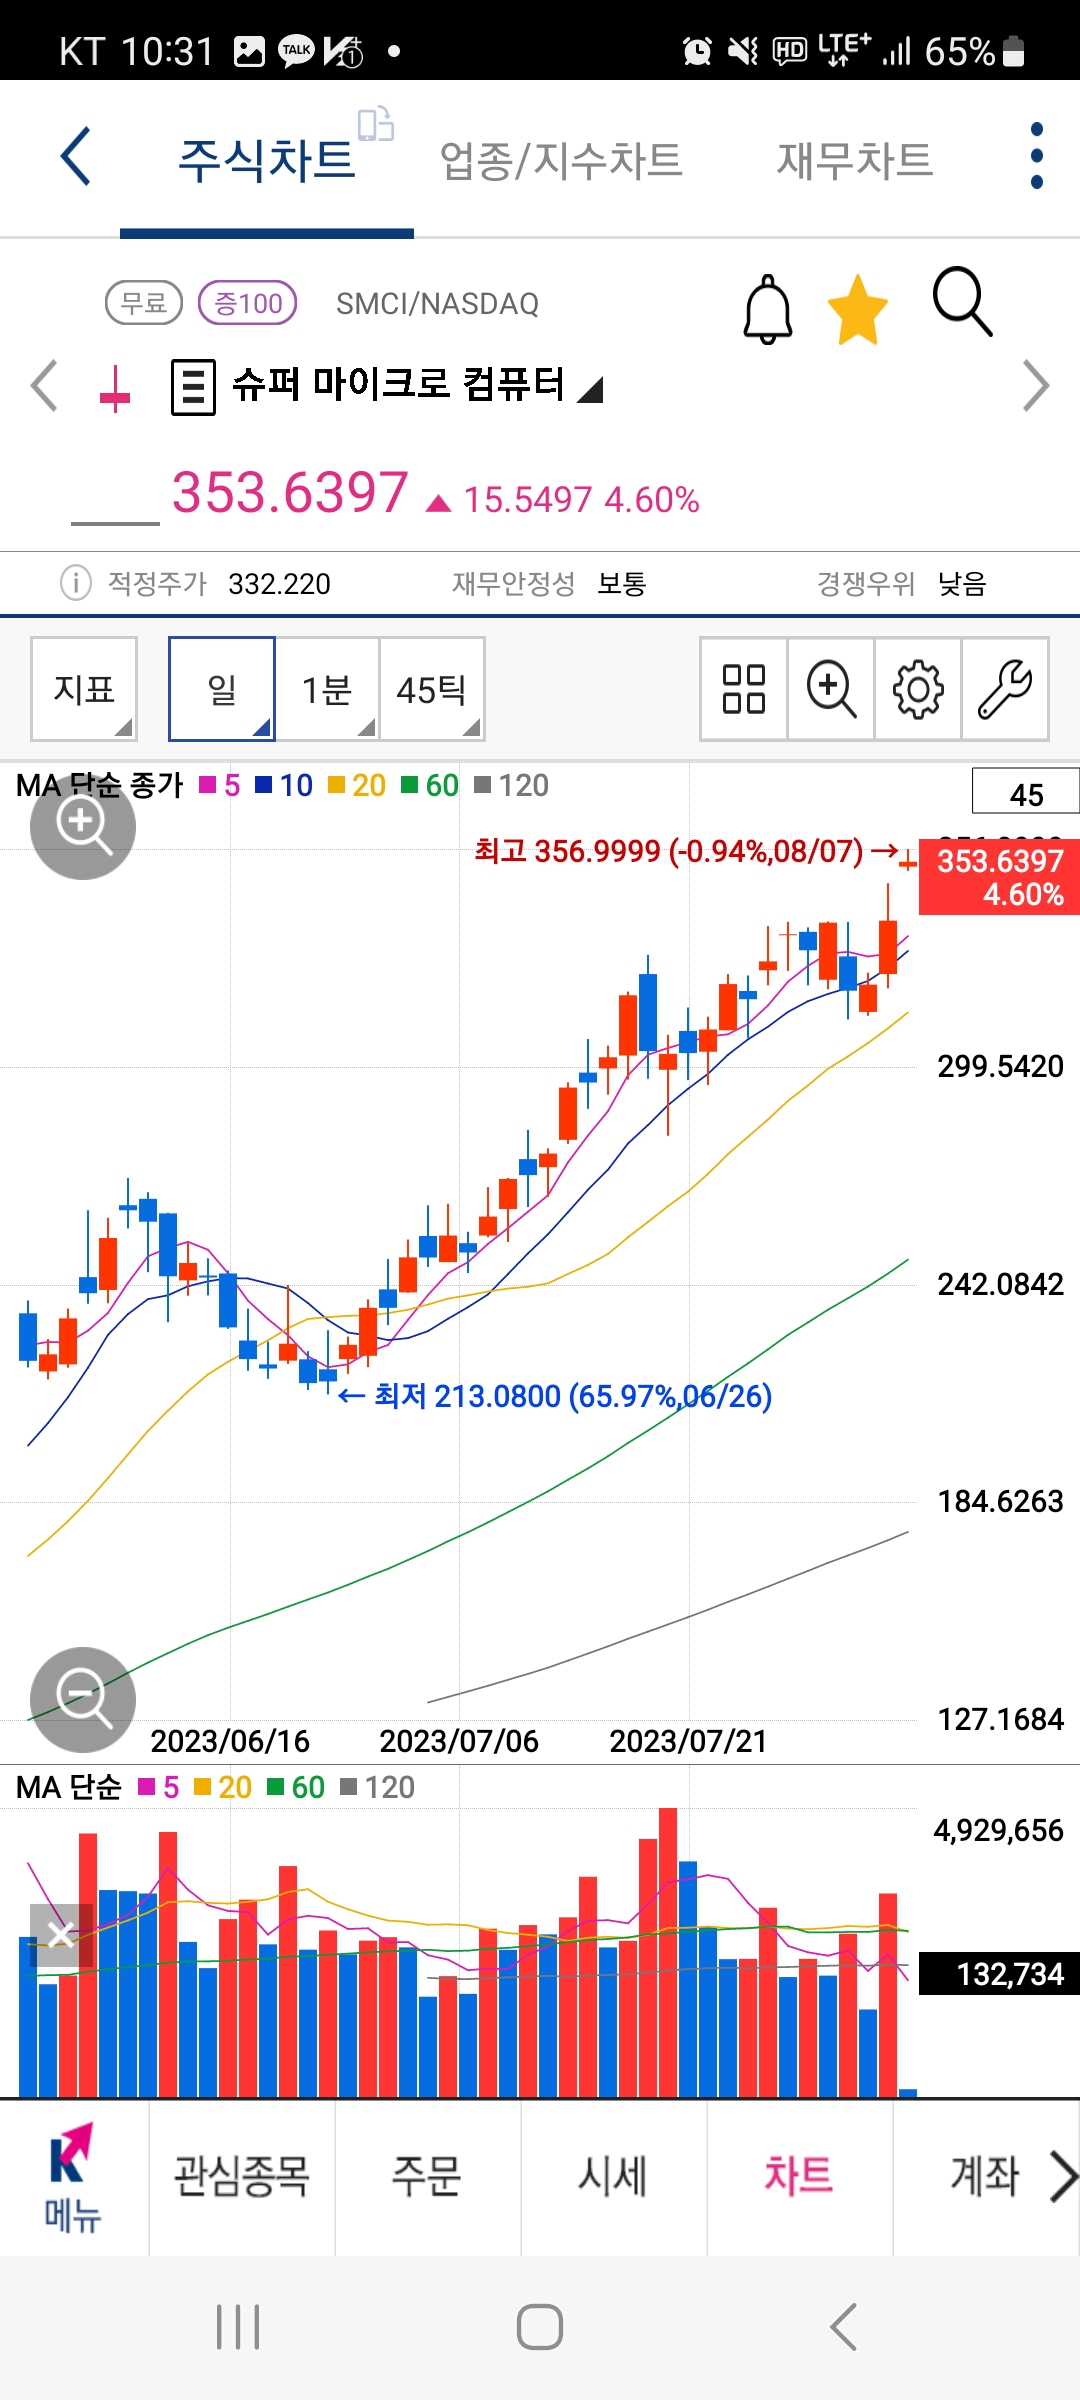Open the stock detail list icon
The height and width of the screenshot is (2400, 1080).
pos(193,387)
